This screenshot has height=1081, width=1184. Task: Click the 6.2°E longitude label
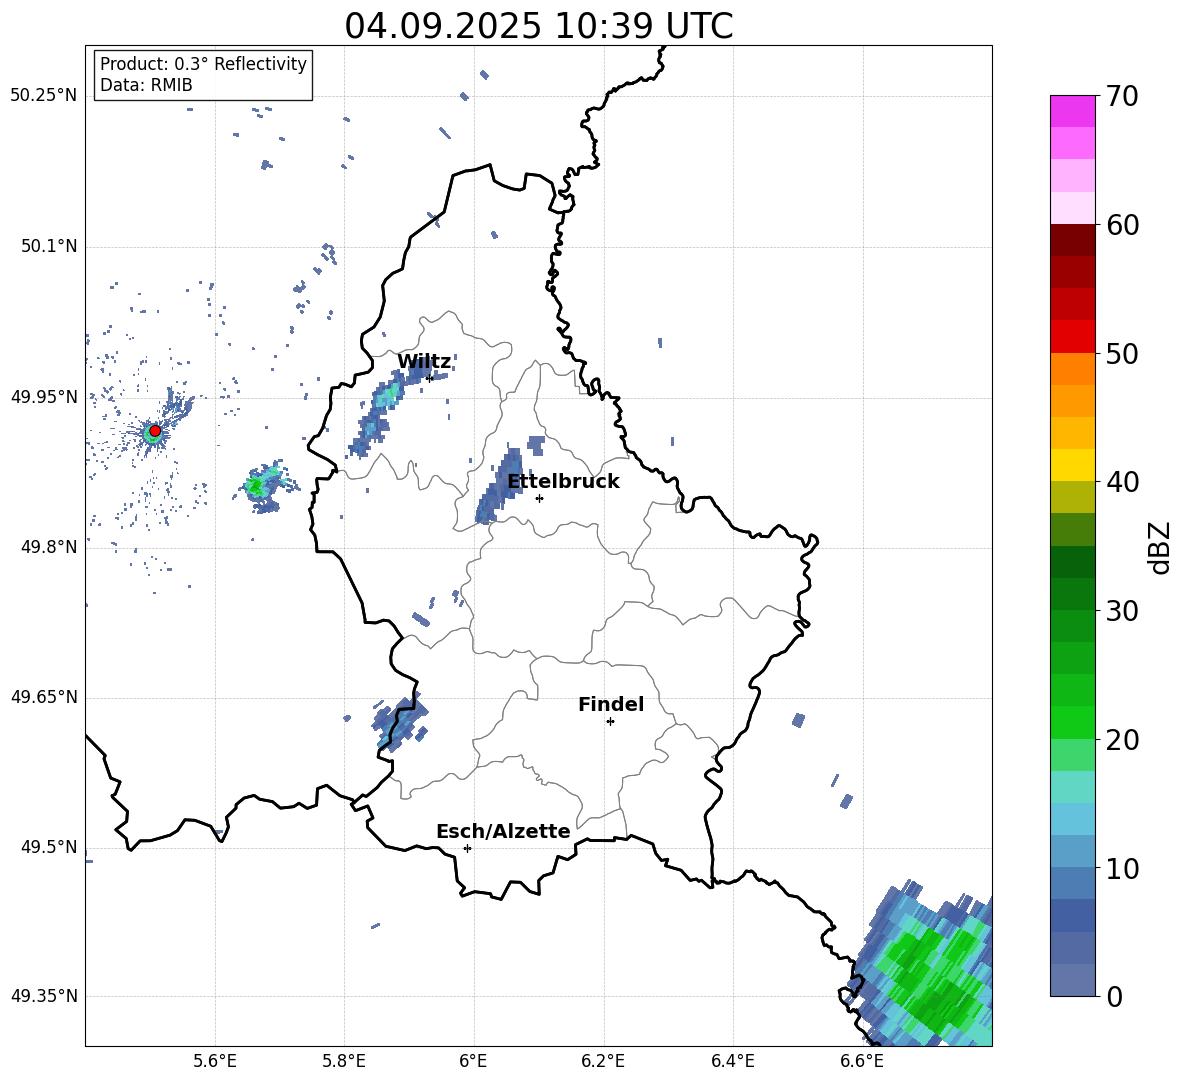[604, 1061]
